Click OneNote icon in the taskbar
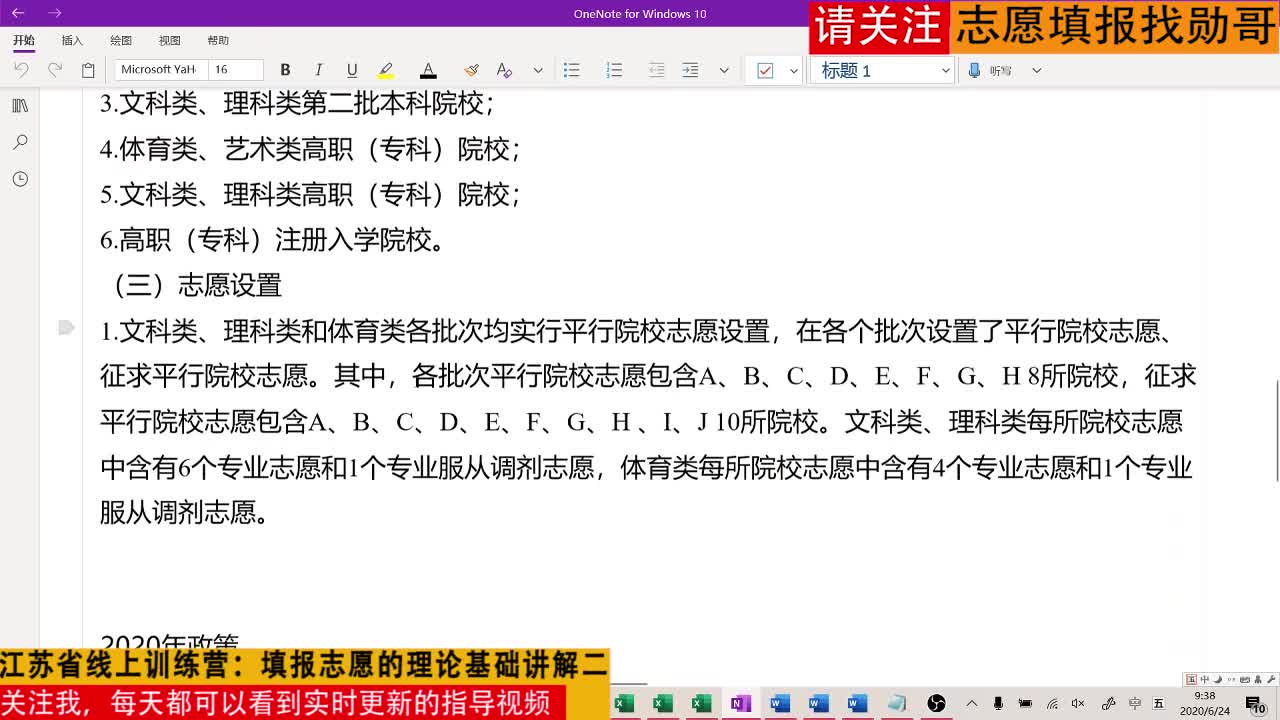The height and width of the screenshot is (720, 1280). (x=740, y=704)
